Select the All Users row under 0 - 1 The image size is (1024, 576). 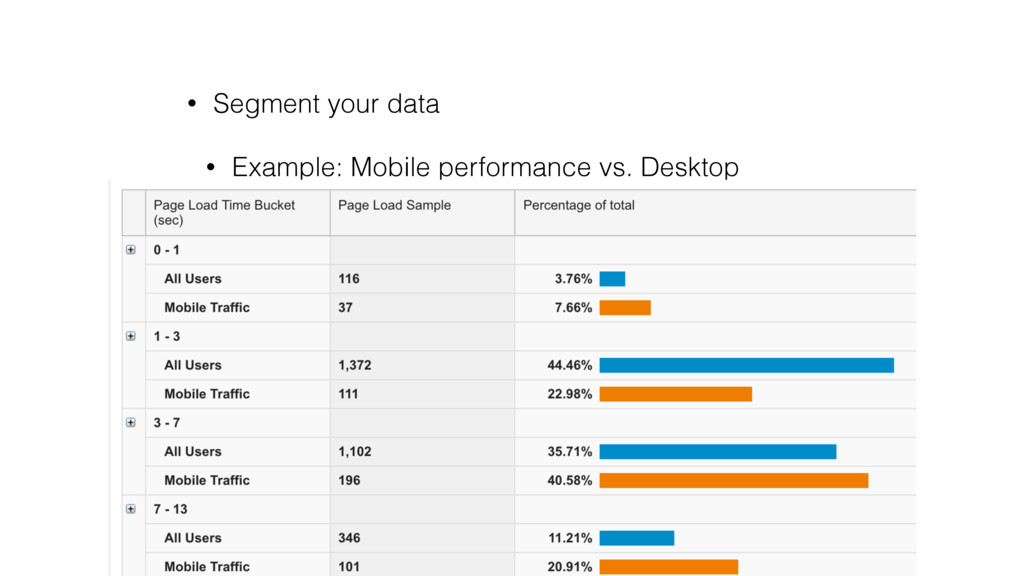click(x=519, y=279)
